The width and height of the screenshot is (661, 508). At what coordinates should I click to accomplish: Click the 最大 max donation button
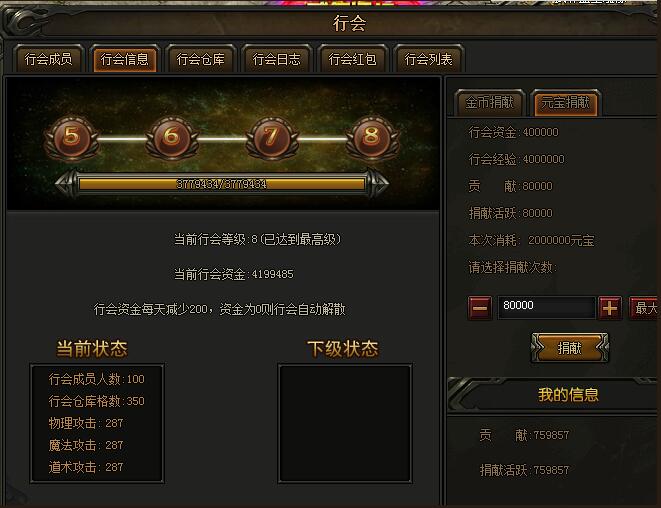[x=644, y=308]
